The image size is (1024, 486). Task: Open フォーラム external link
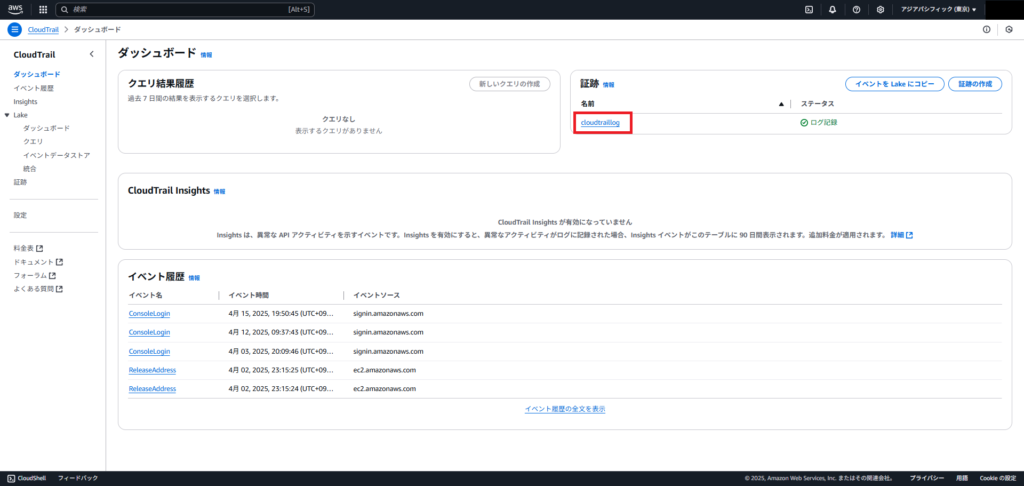tap(35, 275)
